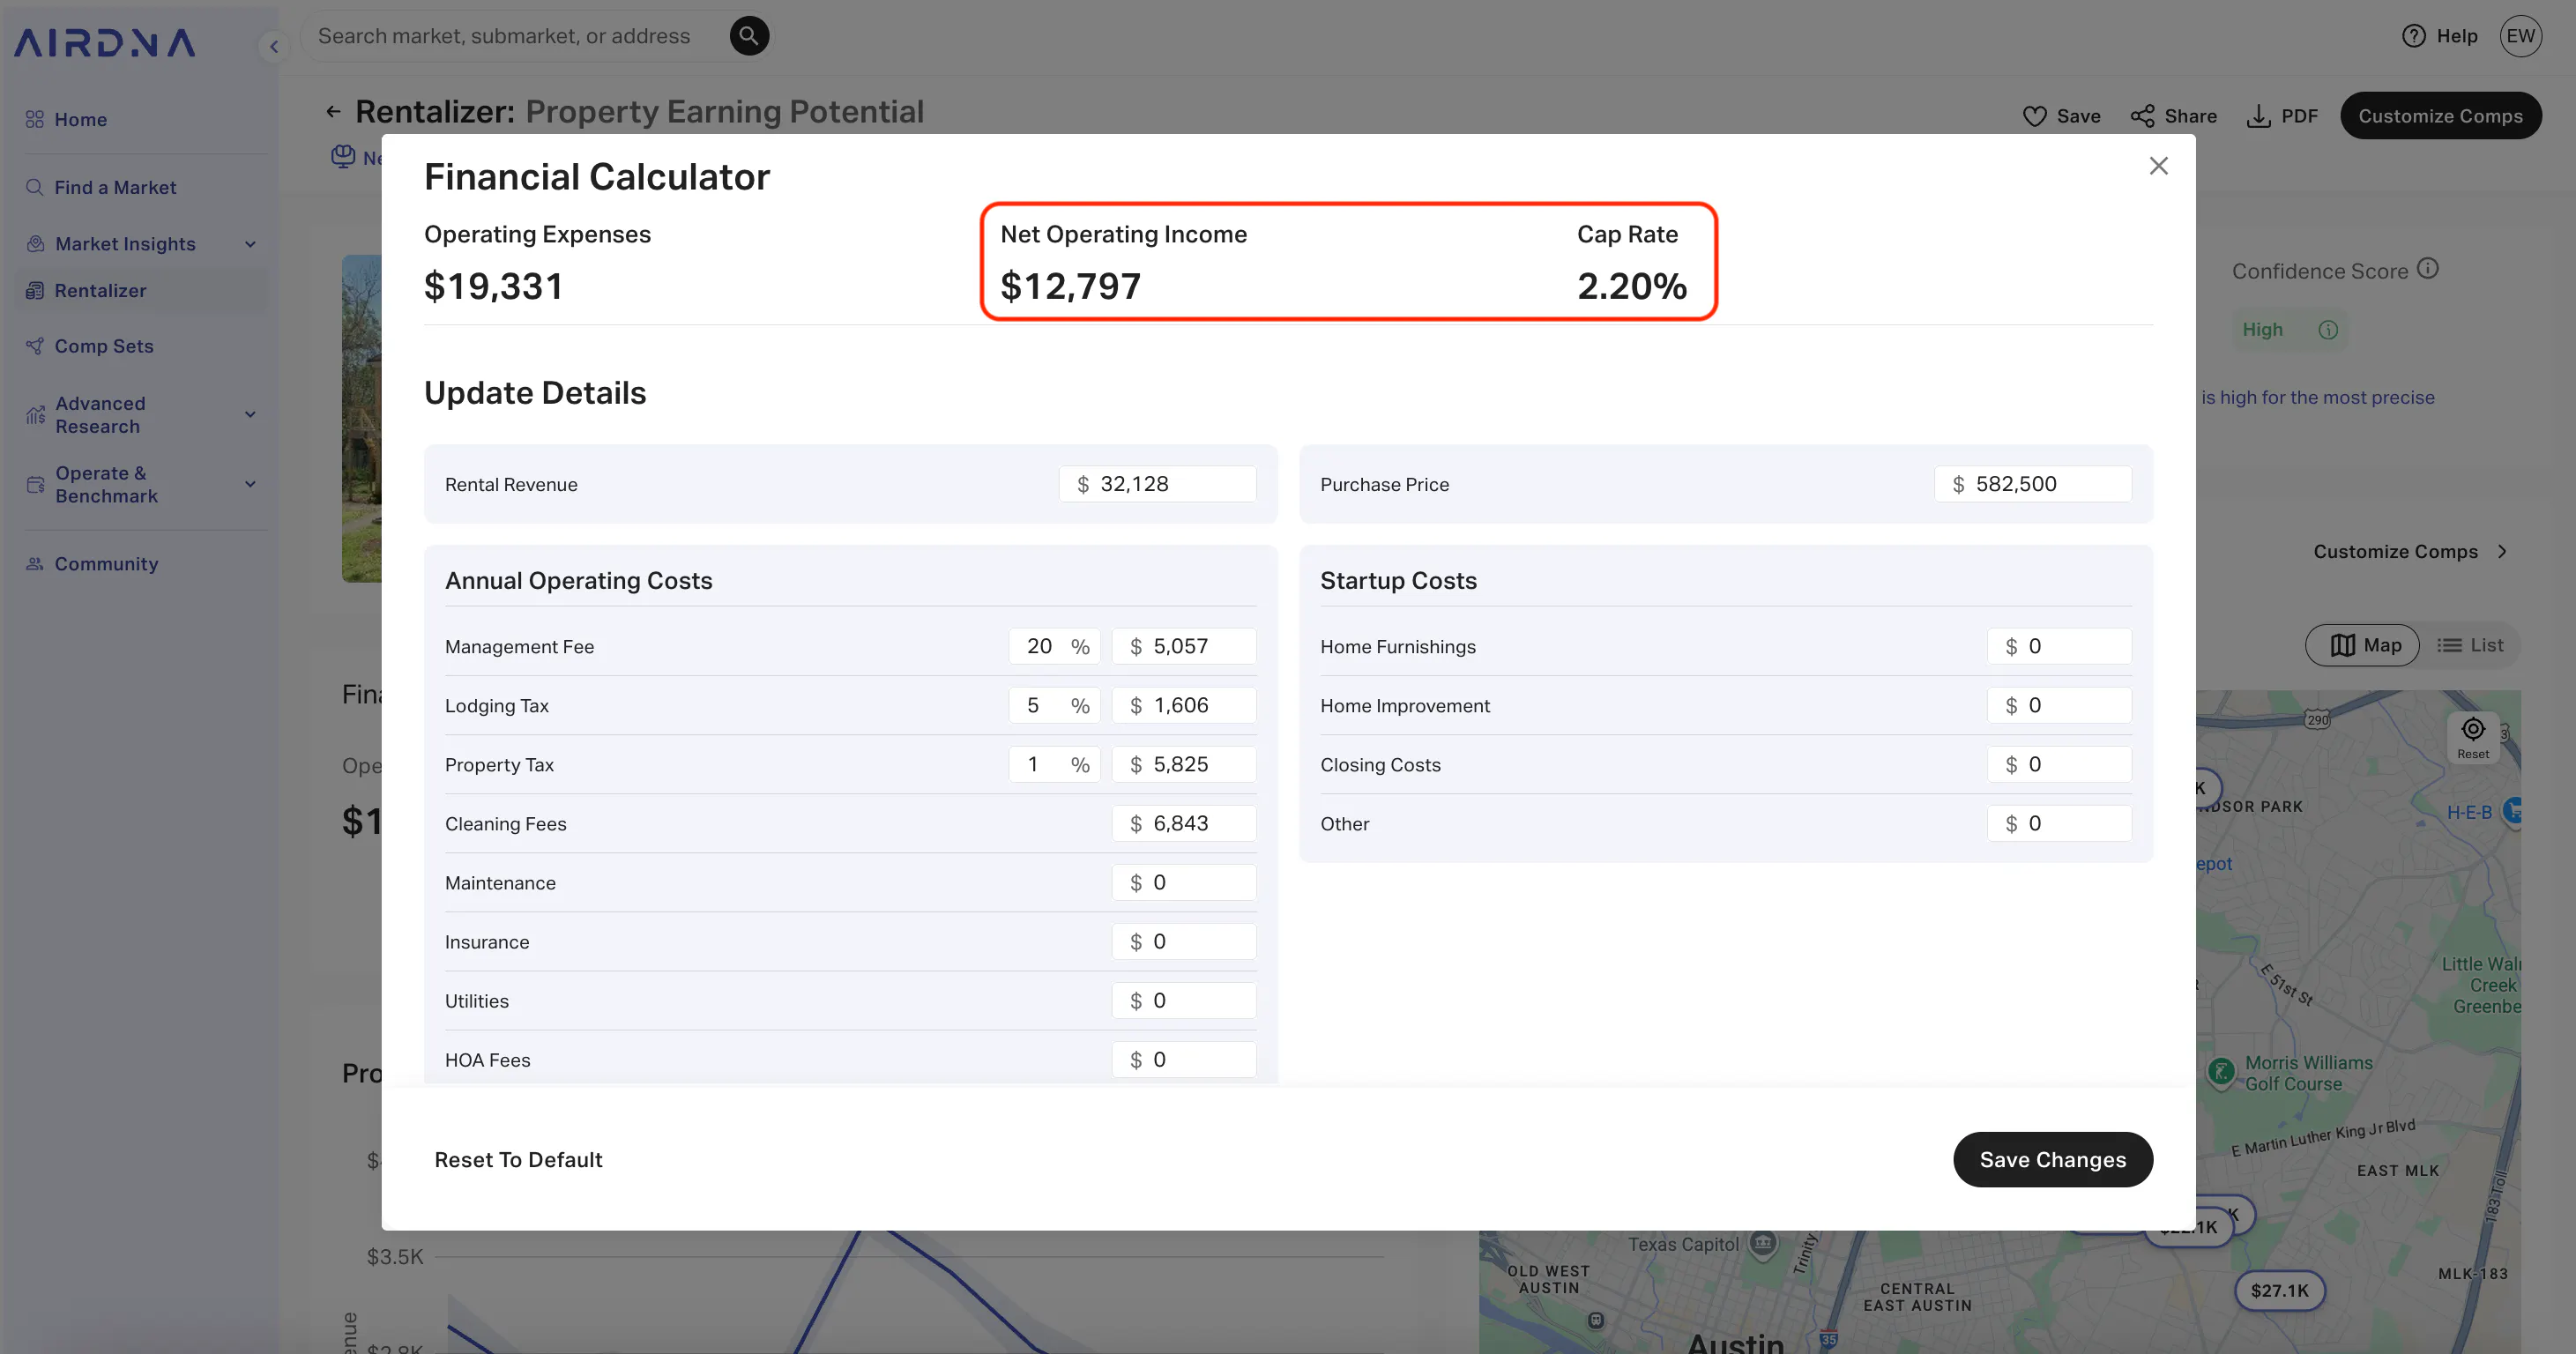Expand Market Insights section
The width and height of the screenshot is (2576, 1354).
tap(141, 244)
